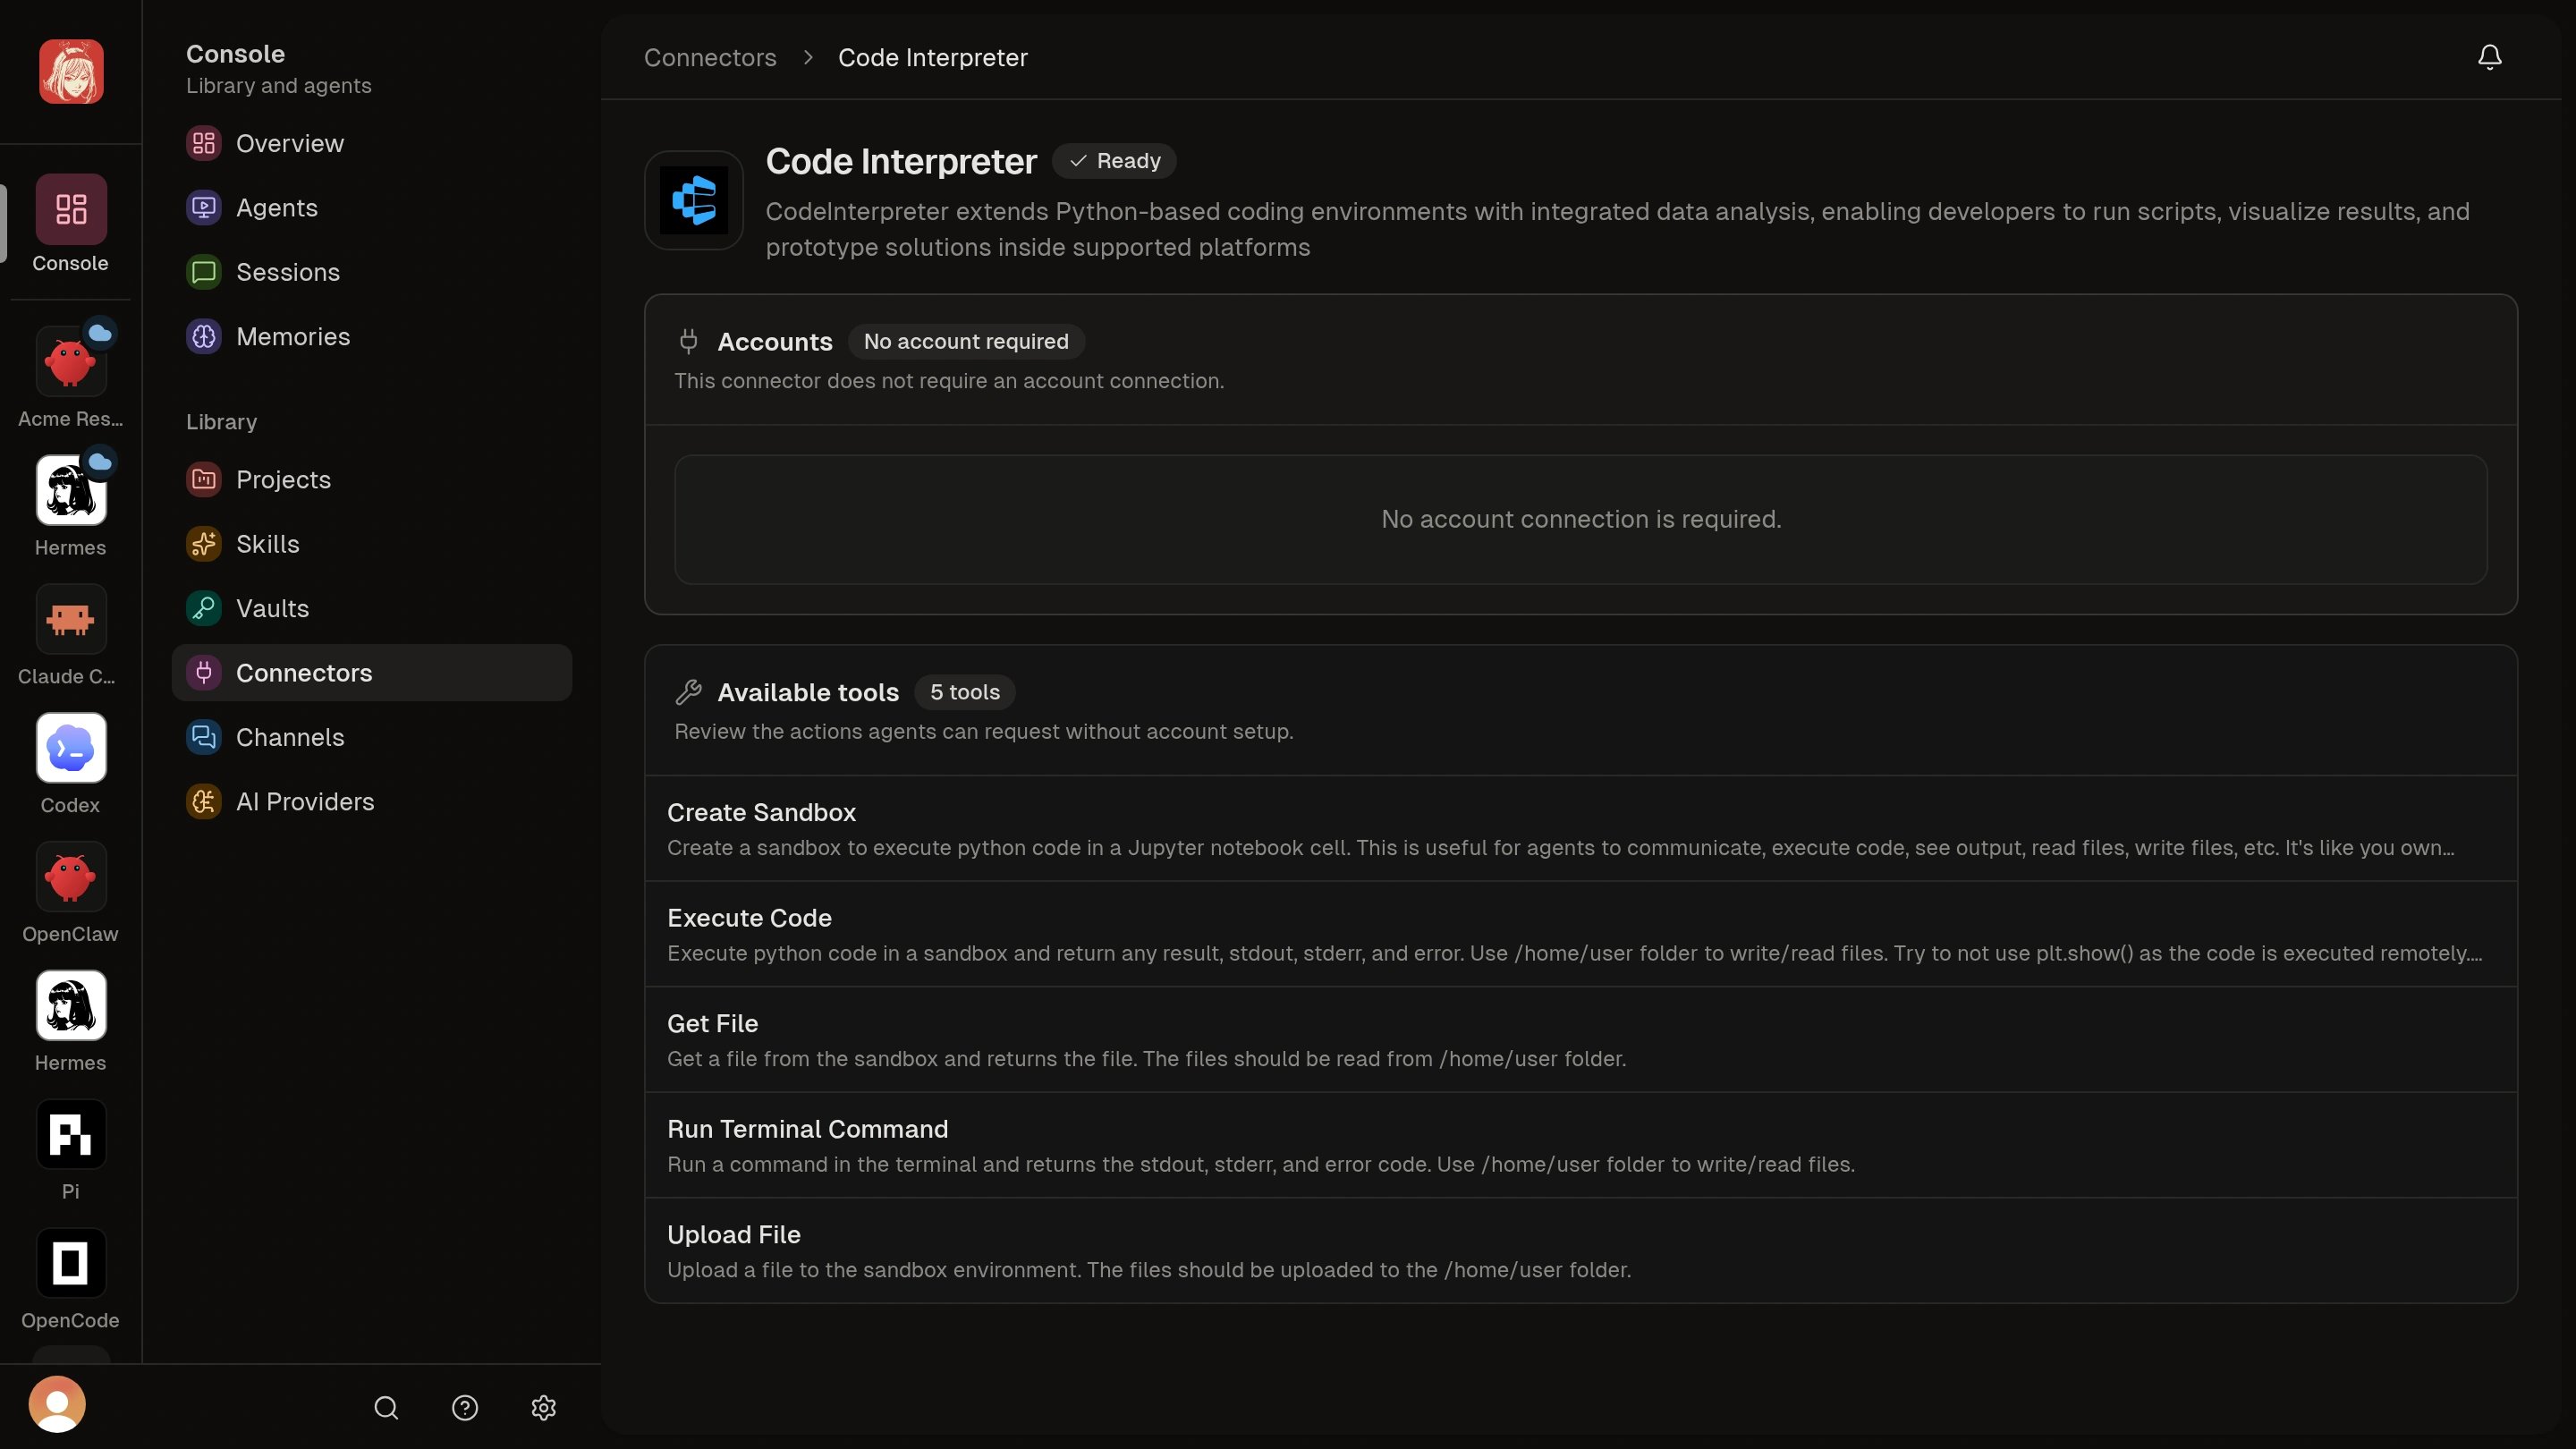The image size is (2576, 1449).
Task: Click the No account required badge
Action: coord(966,341)
